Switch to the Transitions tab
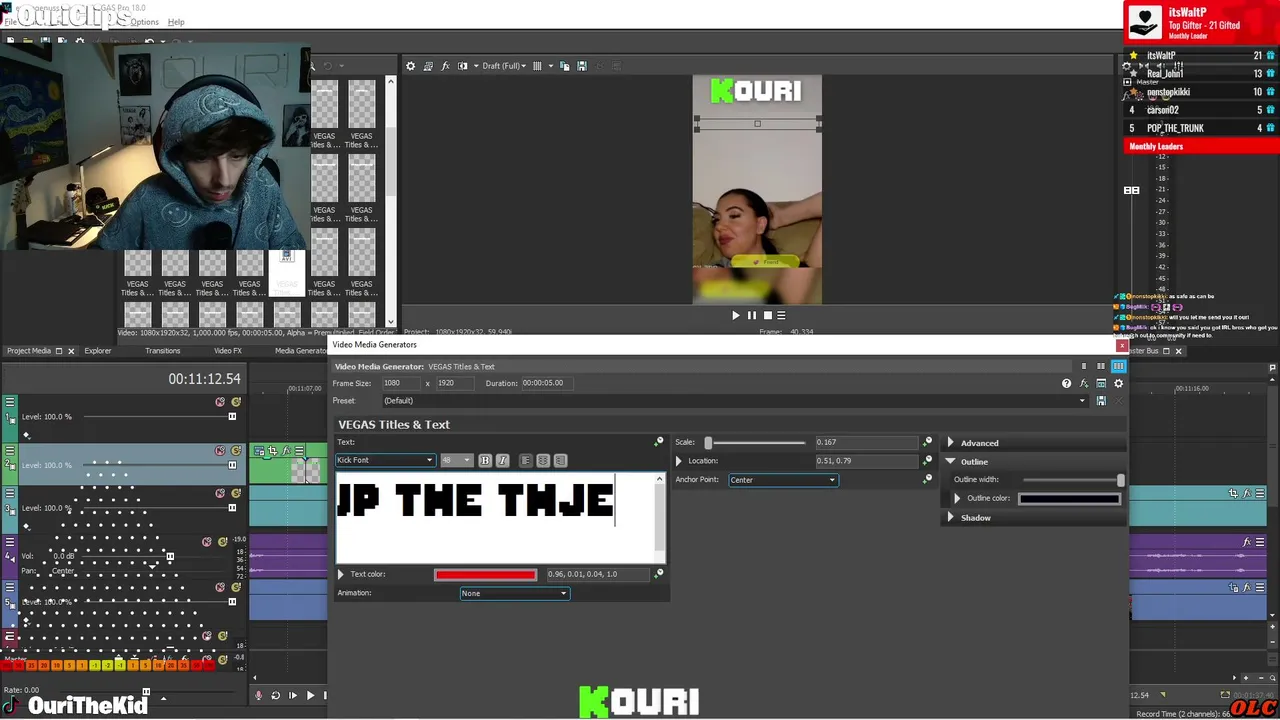The width and height of the screenshot is (1280, 720). point(163,351)
